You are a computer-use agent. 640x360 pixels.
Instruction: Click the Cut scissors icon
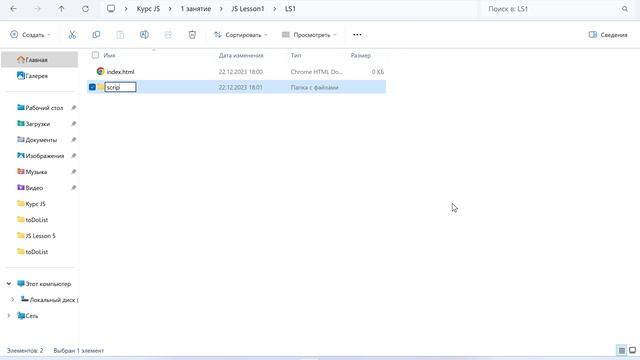72,35
